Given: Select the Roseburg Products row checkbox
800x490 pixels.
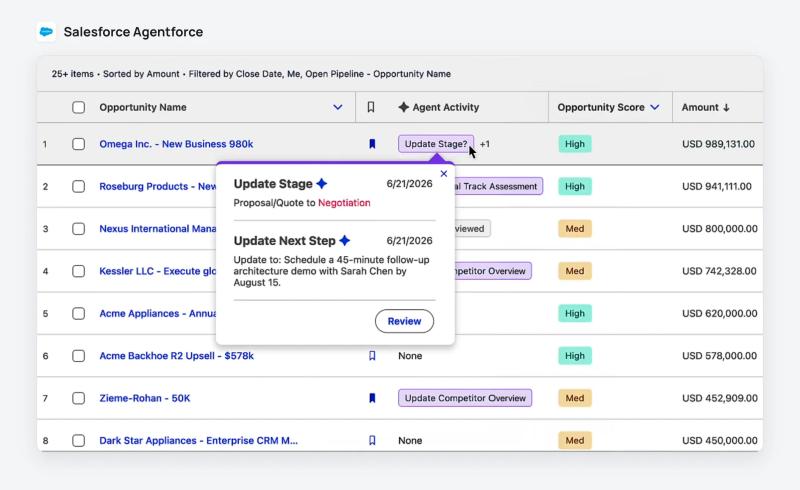Looking at the screenshot, I should coord(79,186).
